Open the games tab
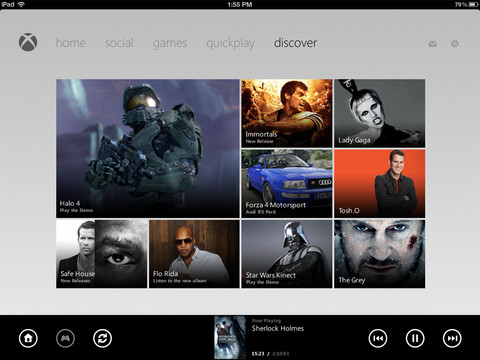Viewport: 480px width, 360px height. (x=170, y=43)
